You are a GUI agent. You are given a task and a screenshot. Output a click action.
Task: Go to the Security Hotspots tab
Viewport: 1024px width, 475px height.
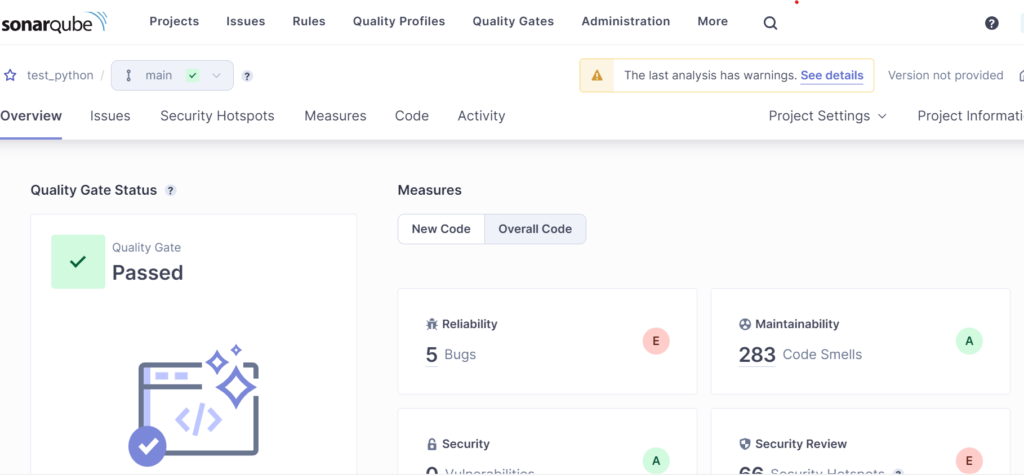217,116
